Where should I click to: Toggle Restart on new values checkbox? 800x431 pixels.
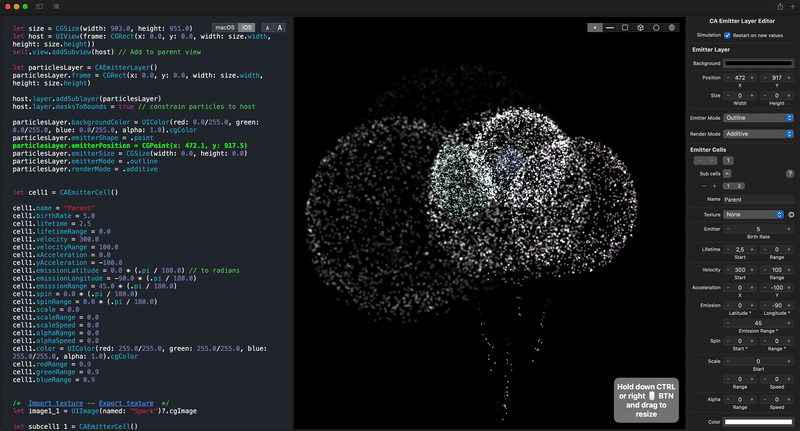coord(727,34)
